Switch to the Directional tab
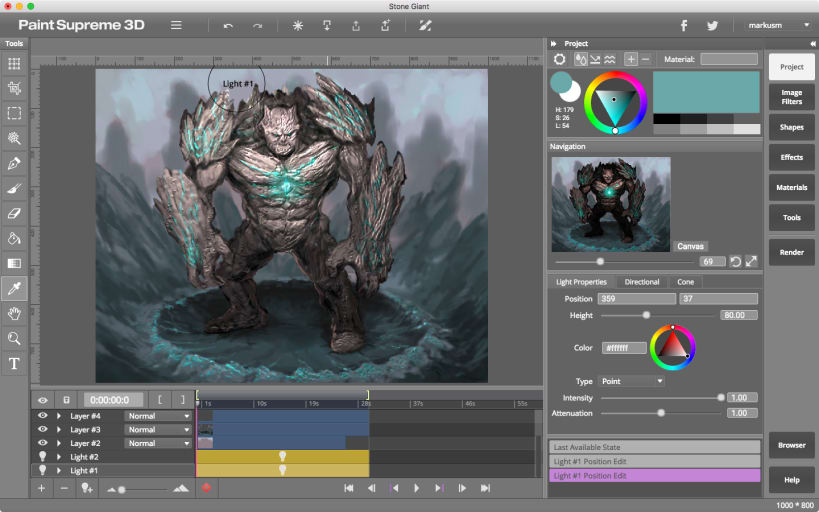Viewport: 819px width, 512px height. 641,282
